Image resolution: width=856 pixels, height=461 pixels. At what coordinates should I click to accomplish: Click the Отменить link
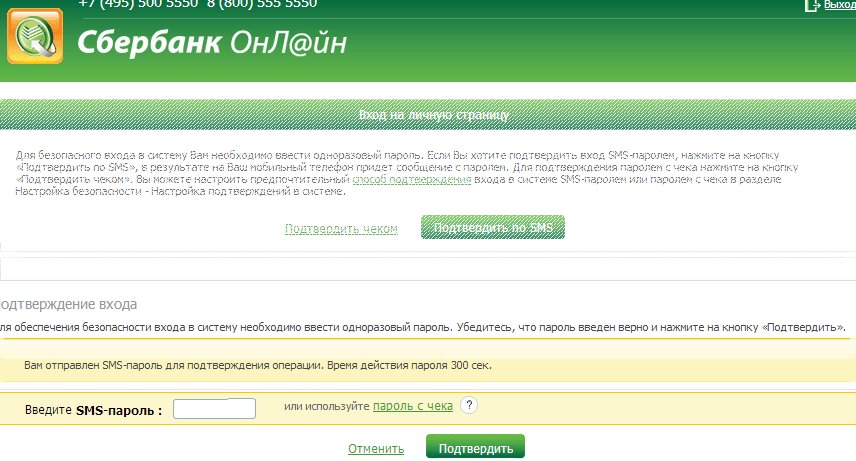(x=376, y=448)
